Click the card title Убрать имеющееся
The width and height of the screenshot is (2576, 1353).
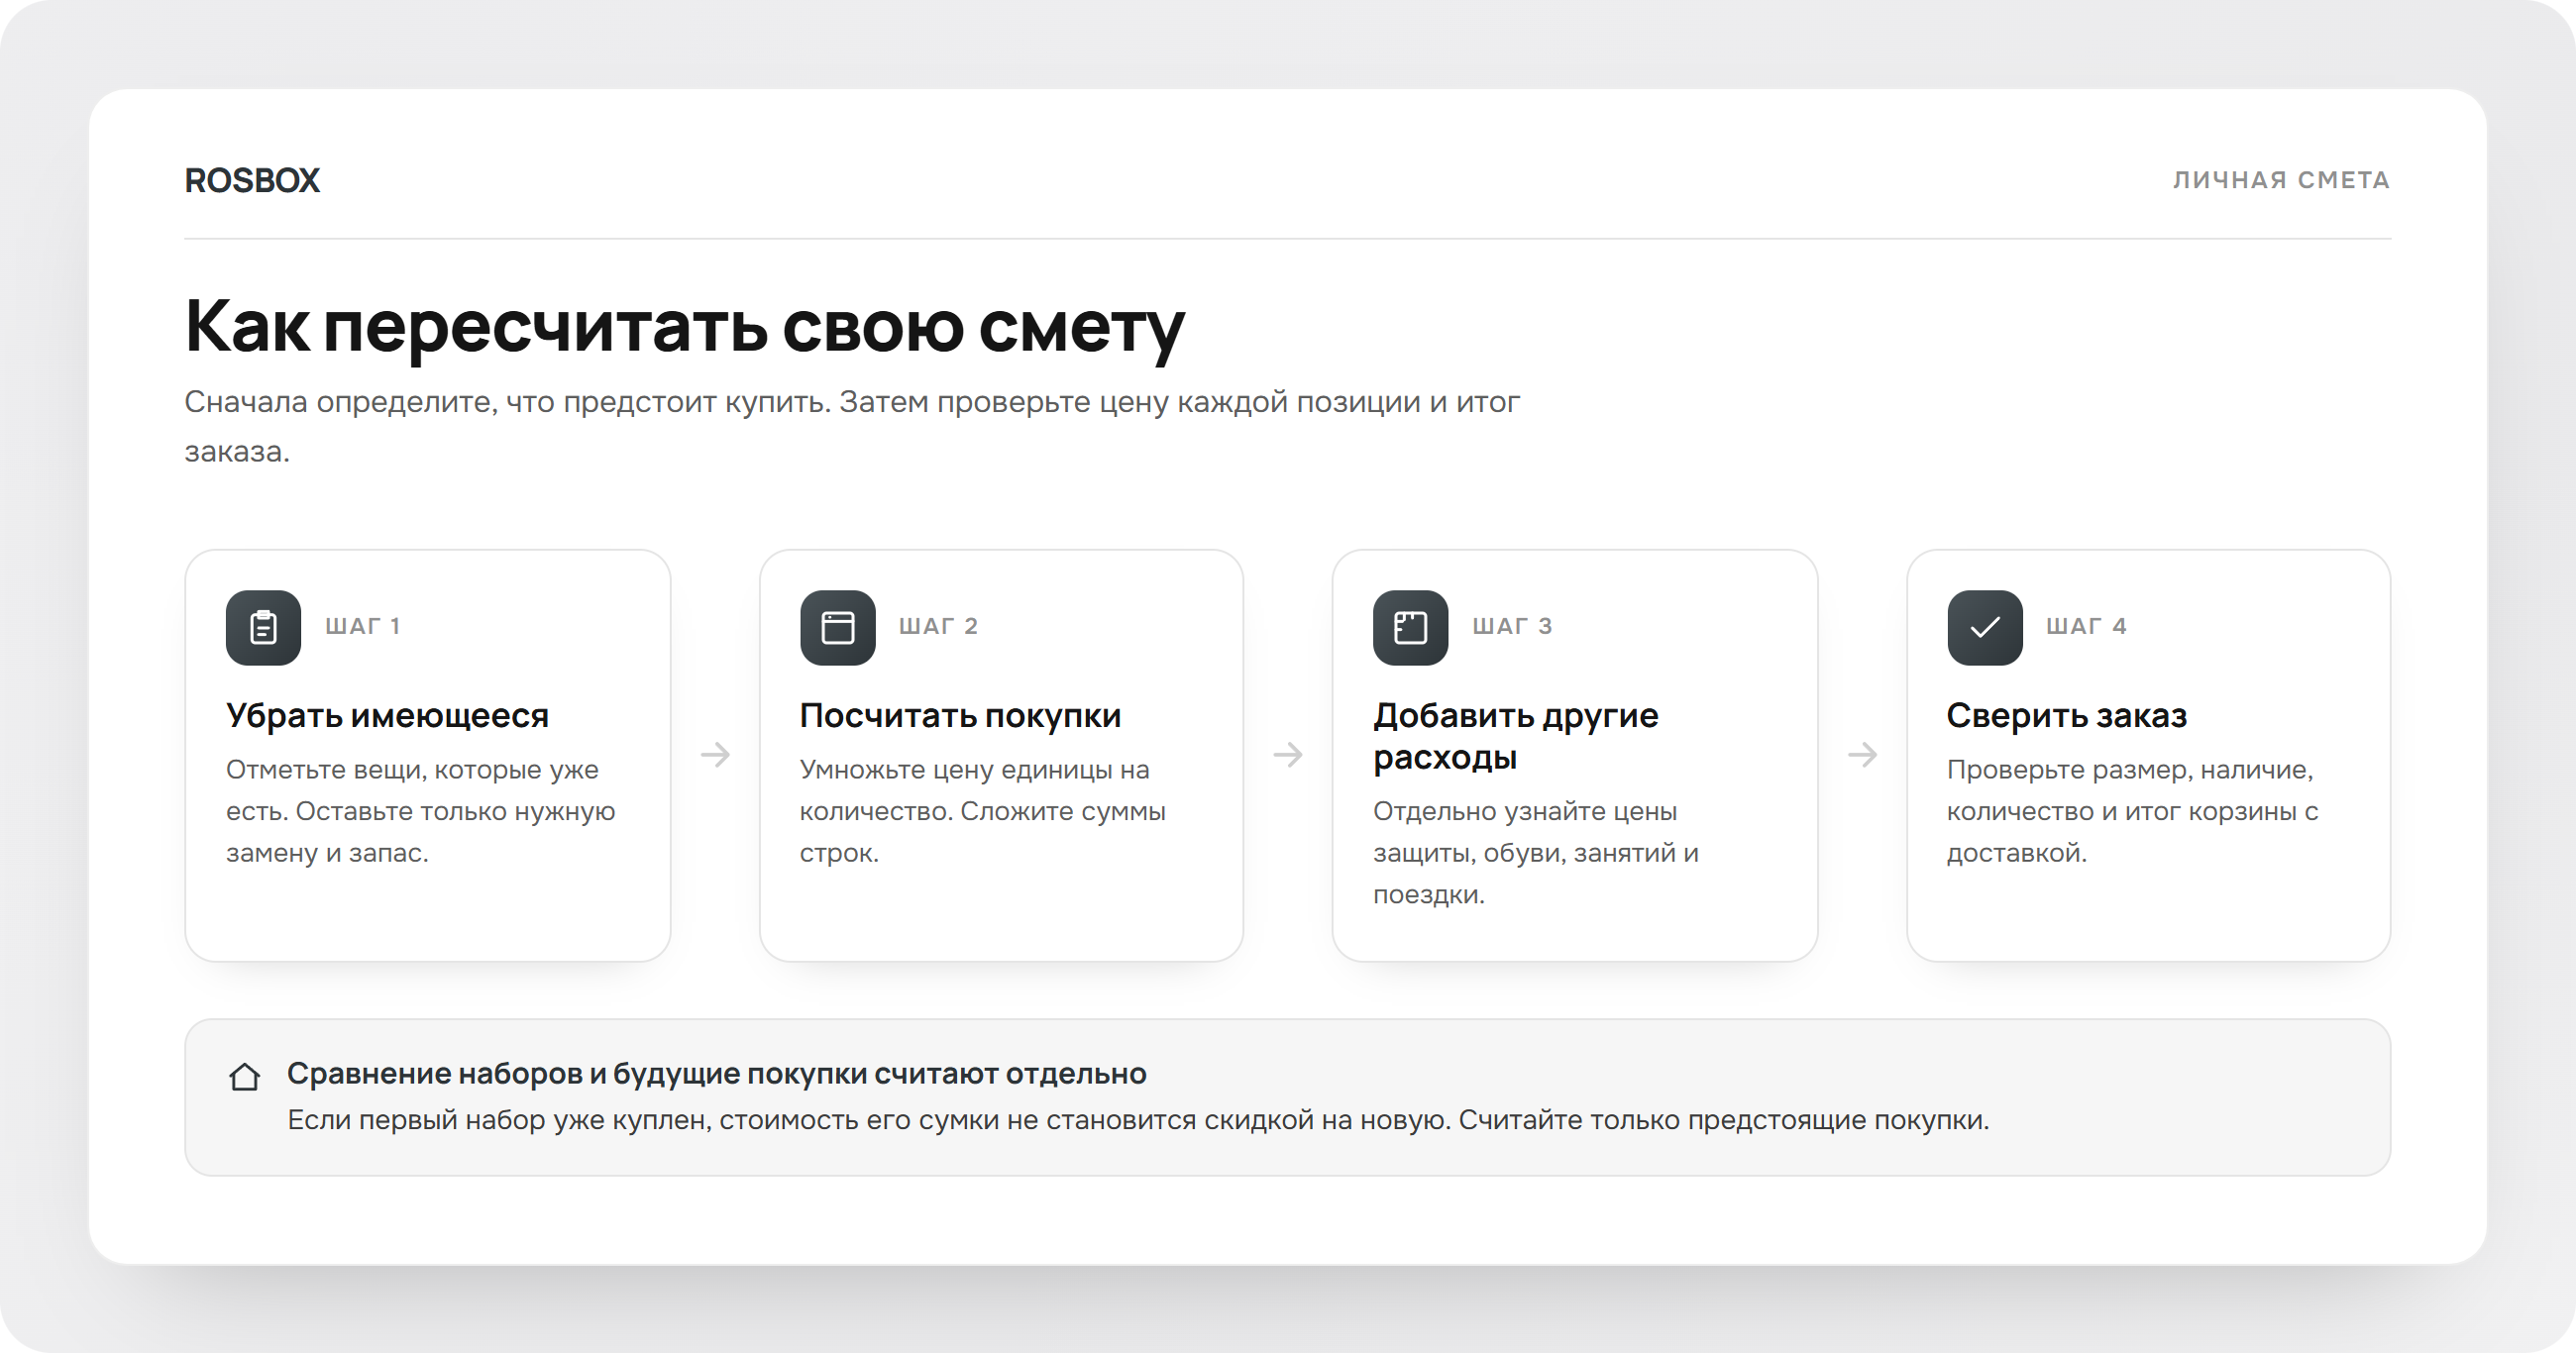(x=387, y=715)
